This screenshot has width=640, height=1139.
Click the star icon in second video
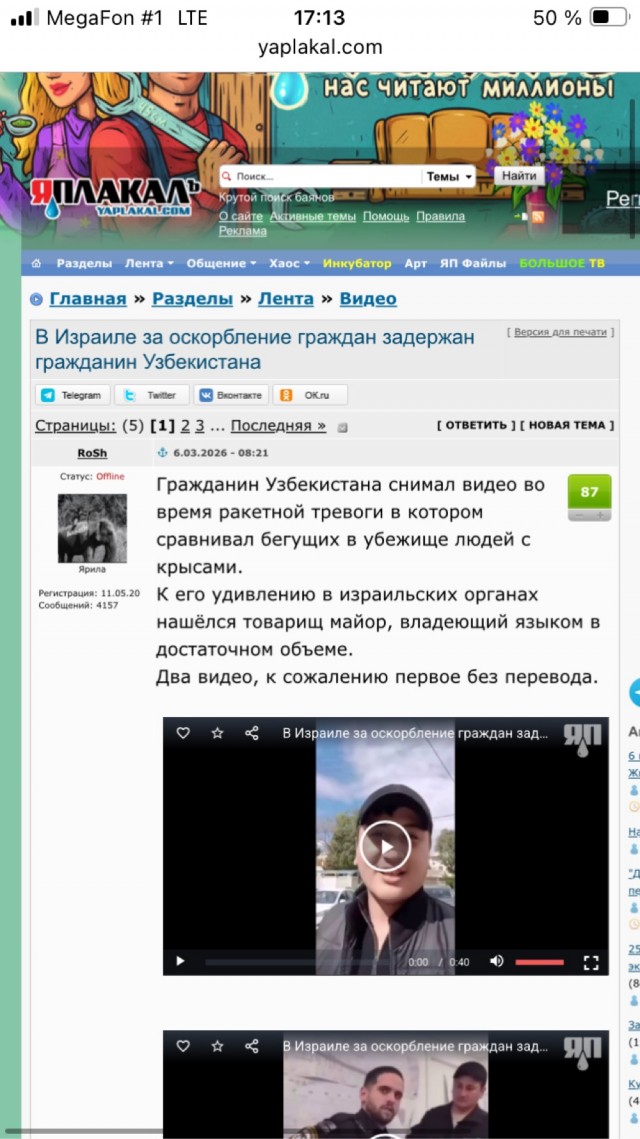tap(217, 1046)
